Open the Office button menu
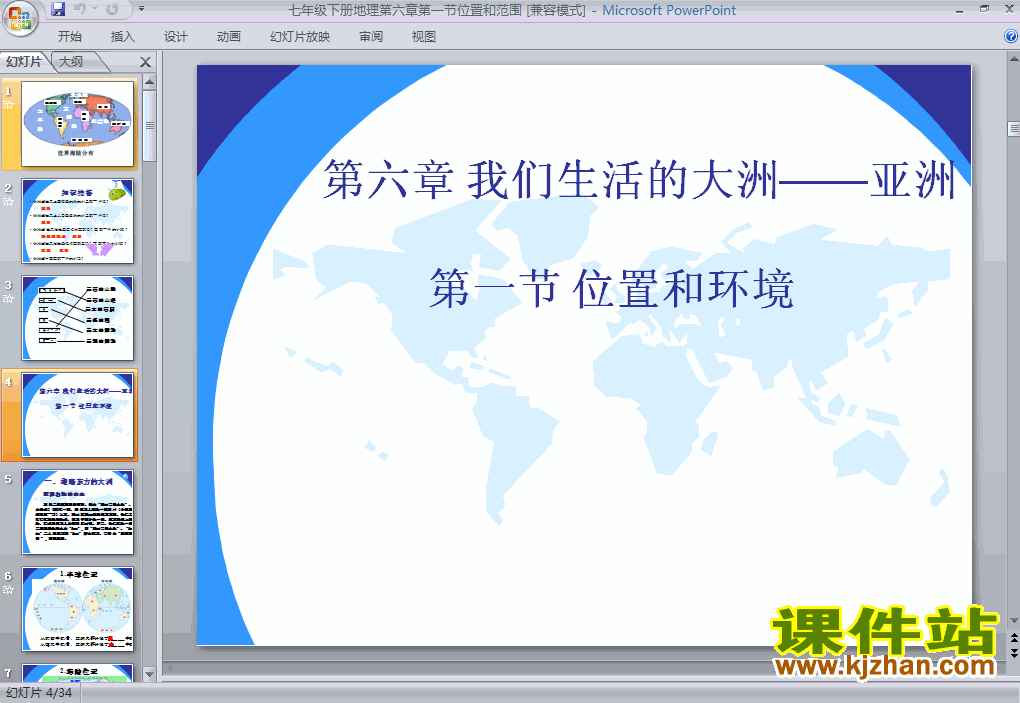1020x703 pixels. click(20, 18)
